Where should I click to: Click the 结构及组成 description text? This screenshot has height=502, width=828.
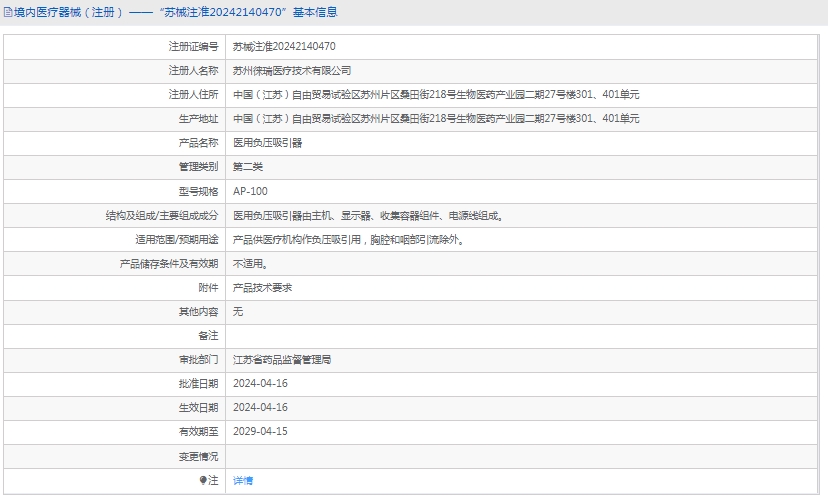[x=367, y=215]
